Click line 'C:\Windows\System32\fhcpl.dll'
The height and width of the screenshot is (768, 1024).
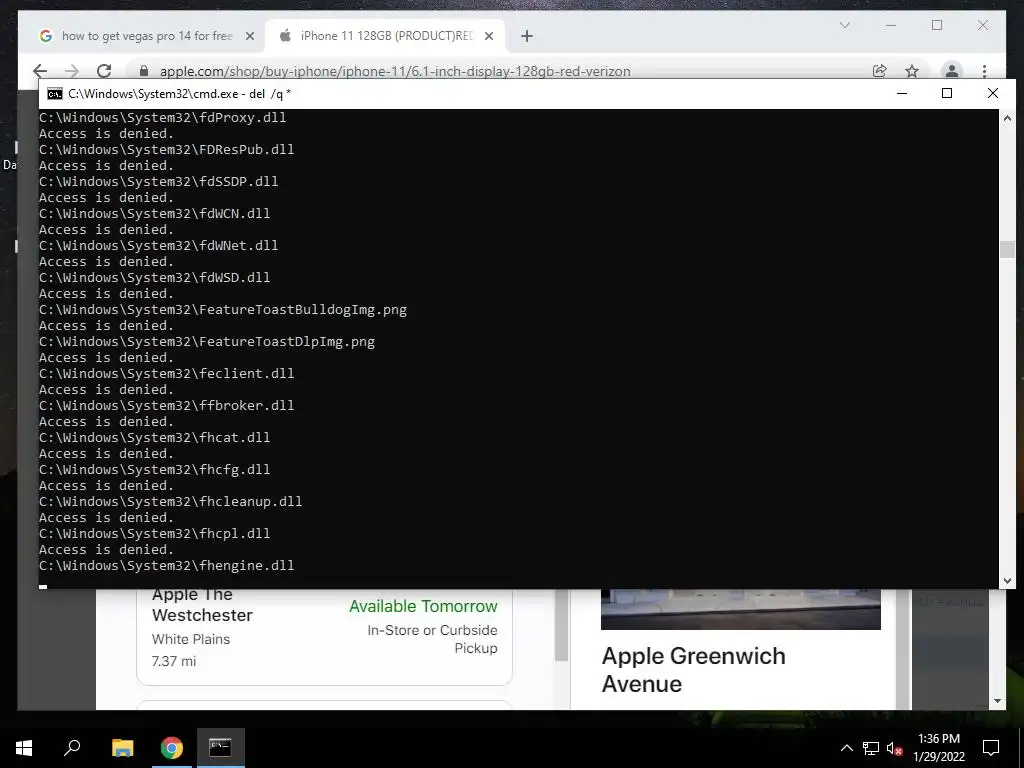[155, 534]
